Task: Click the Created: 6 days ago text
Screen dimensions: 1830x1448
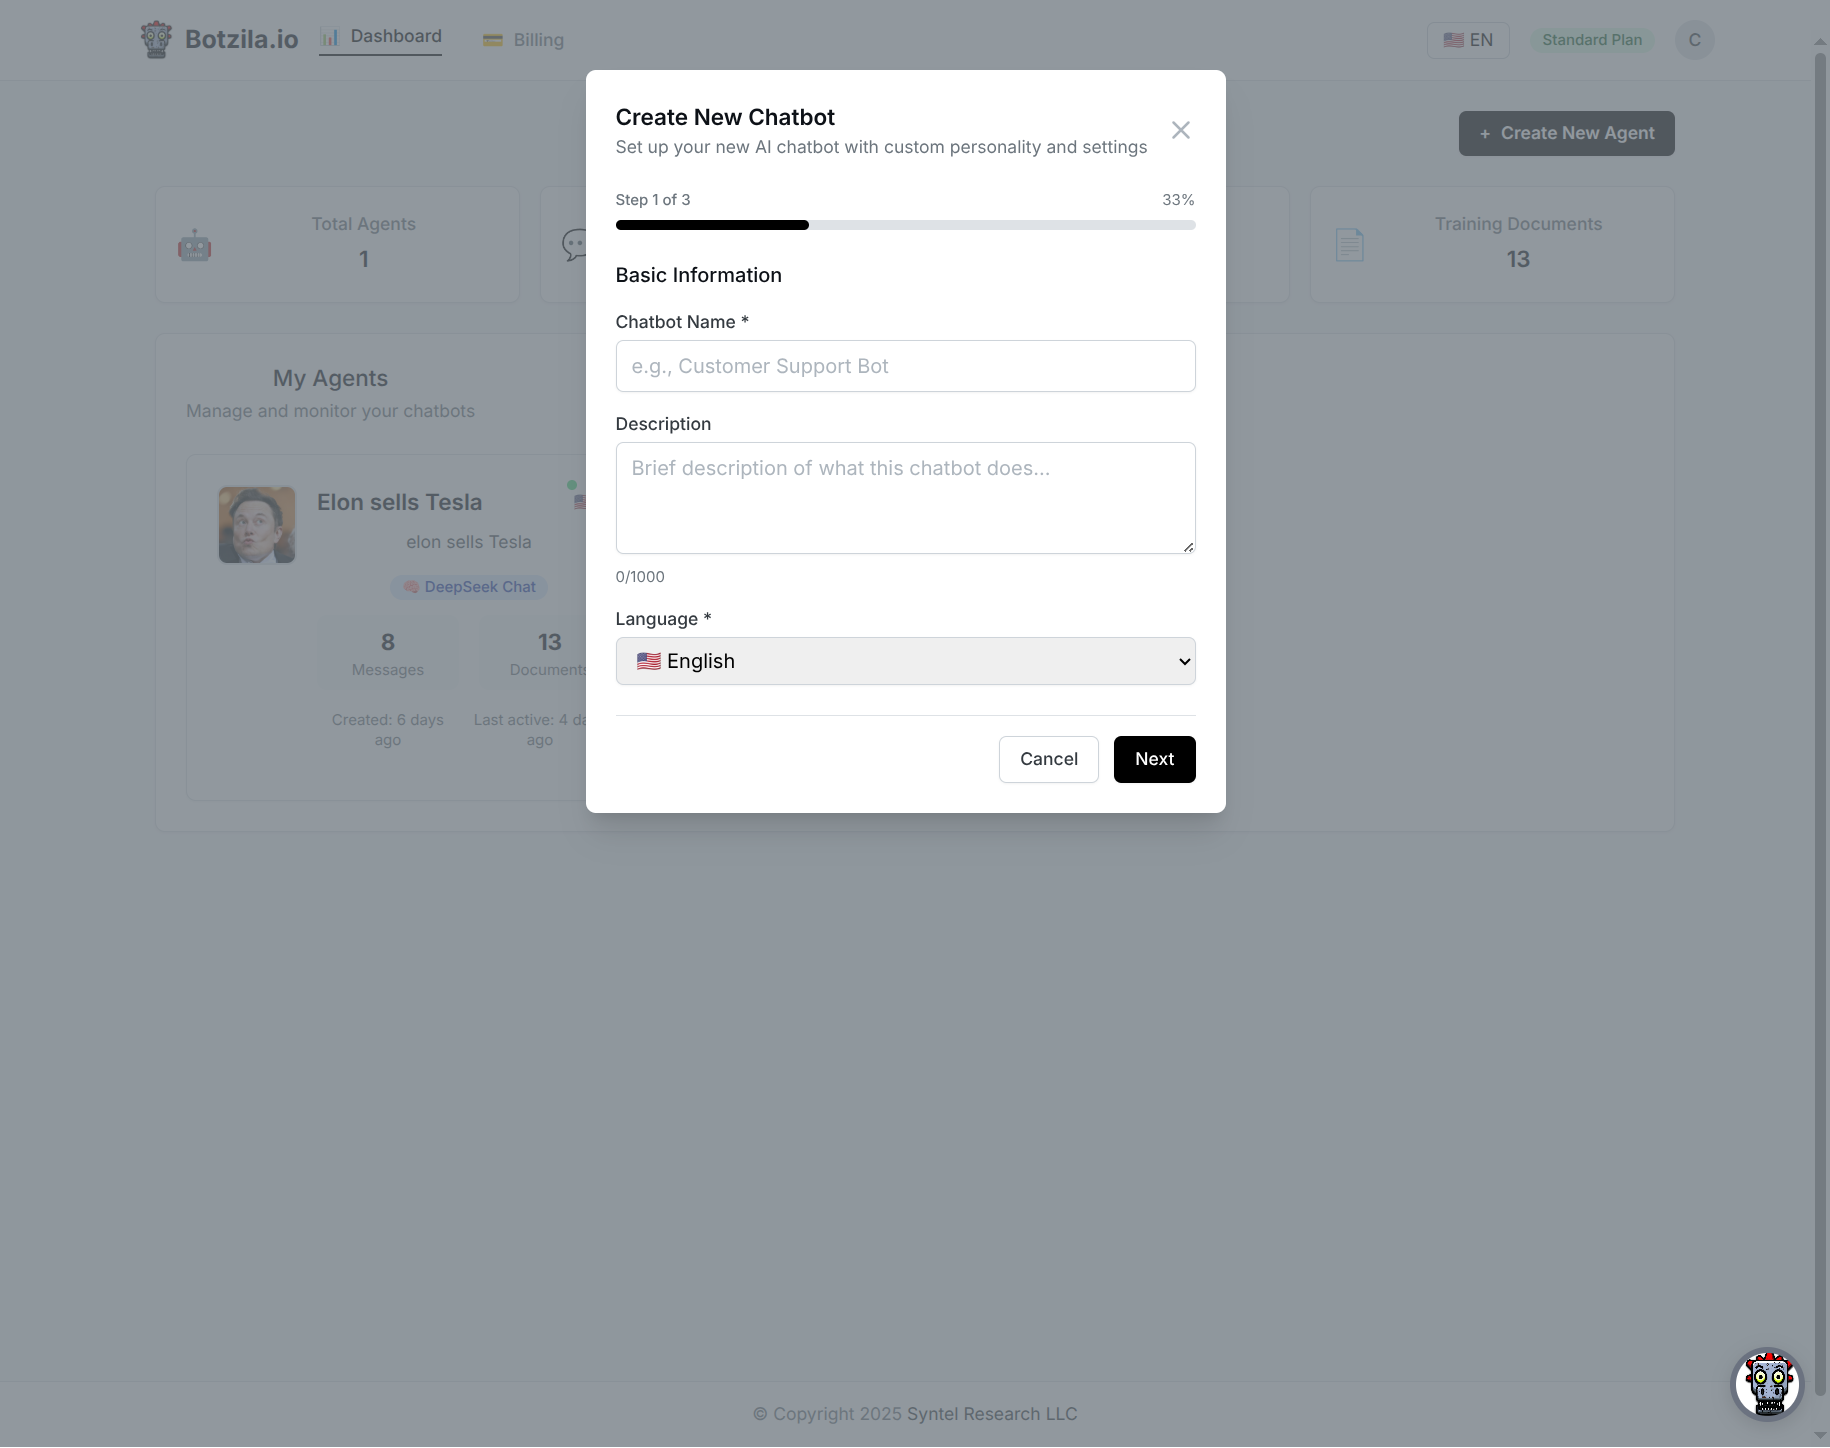Action: pyautogui.click(x=388, y=730)
